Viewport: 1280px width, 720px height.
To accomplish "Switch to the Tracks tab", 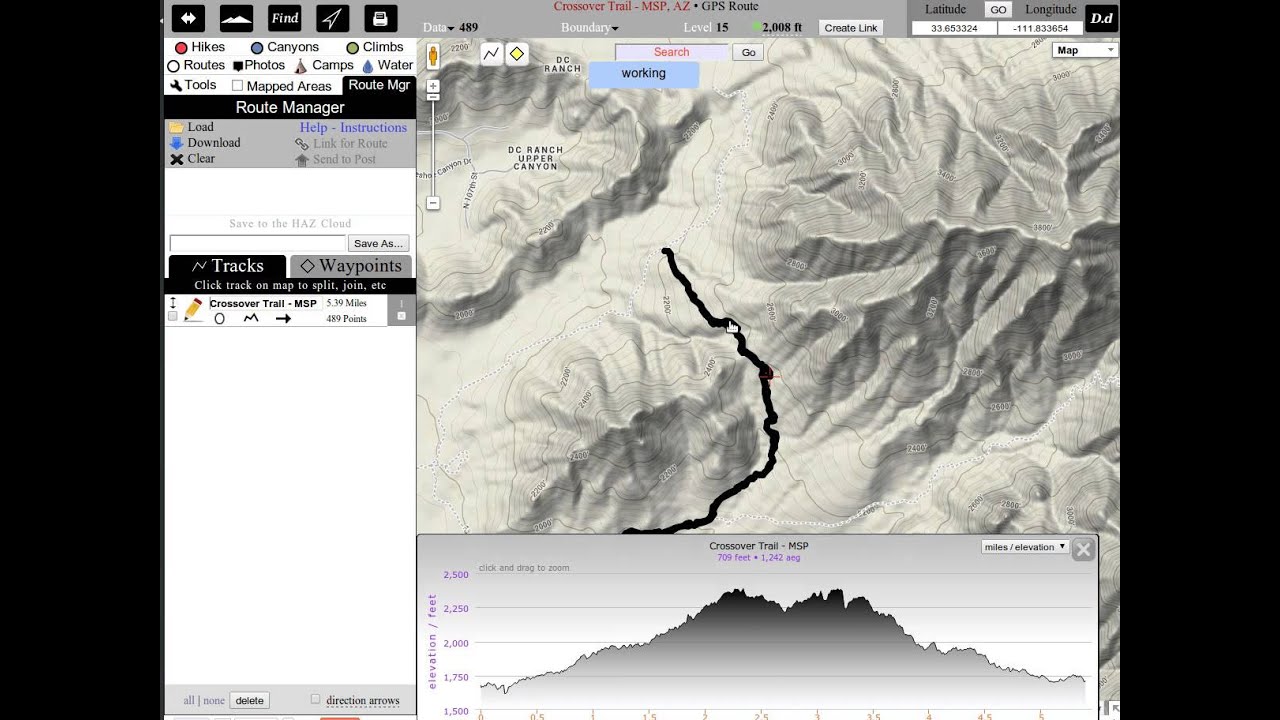I will 227,266.
